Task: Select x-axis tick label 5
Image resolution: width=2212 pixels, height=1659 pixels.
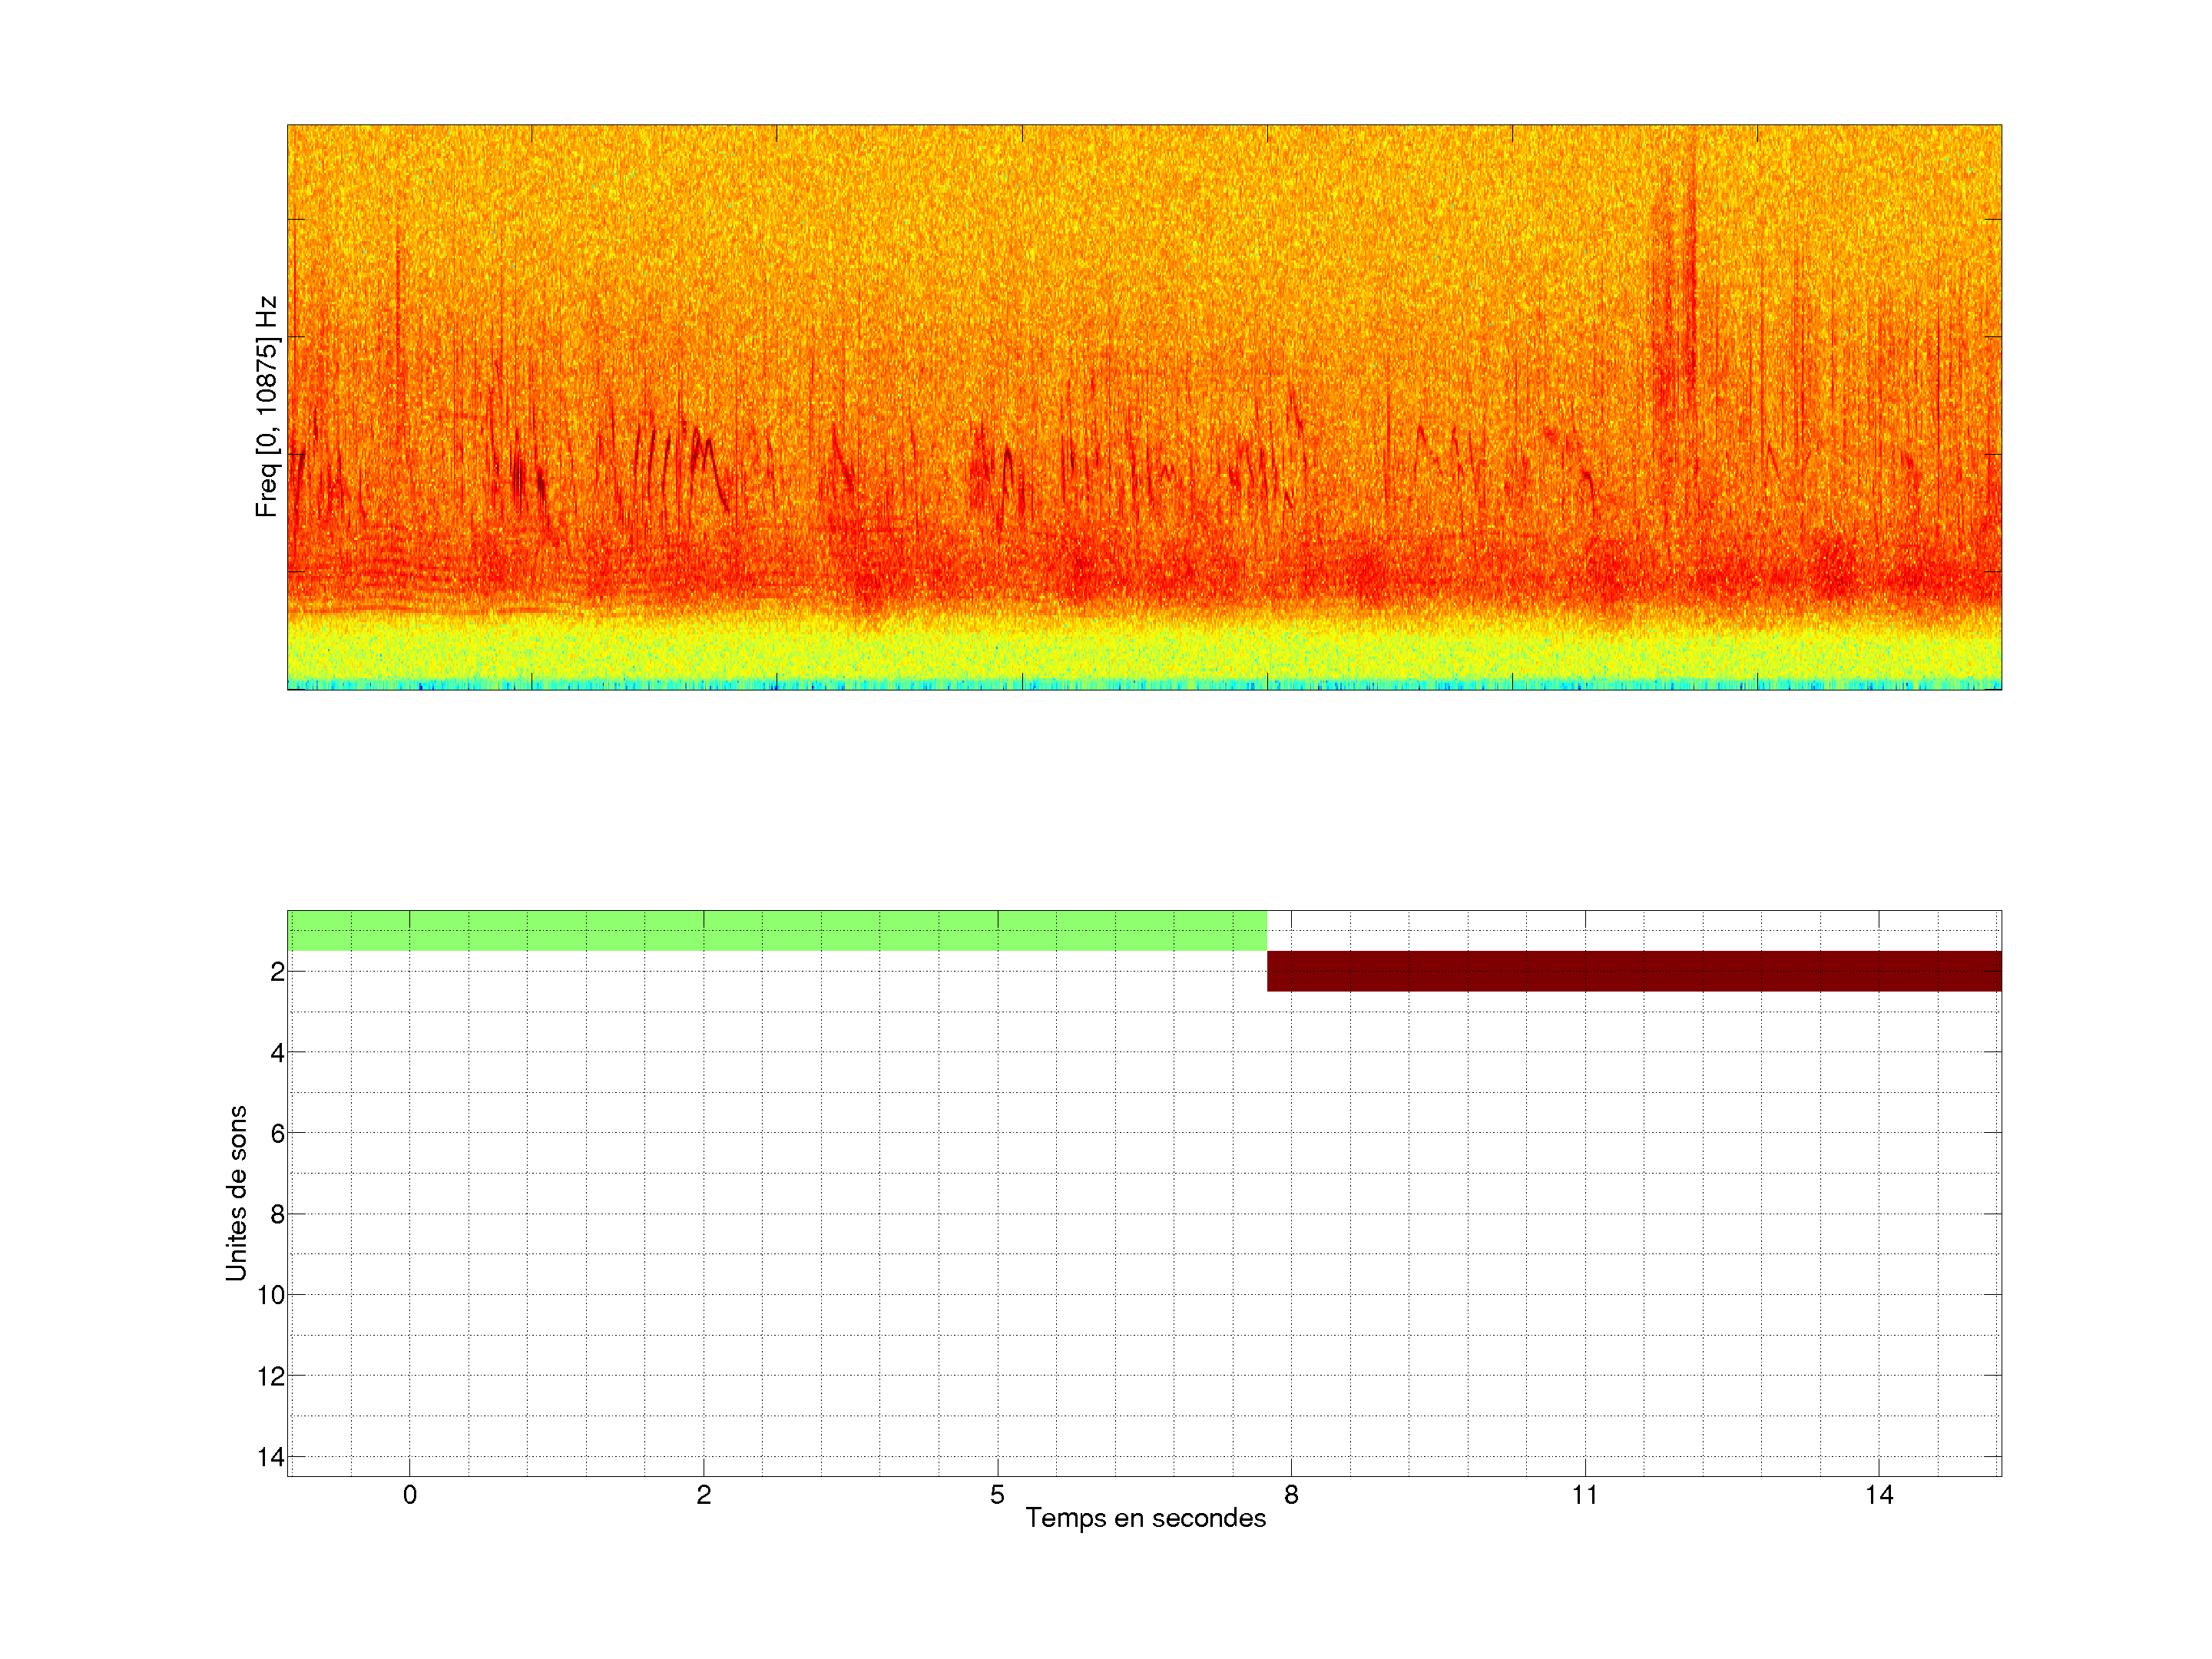Action: tap(997, 1495)
